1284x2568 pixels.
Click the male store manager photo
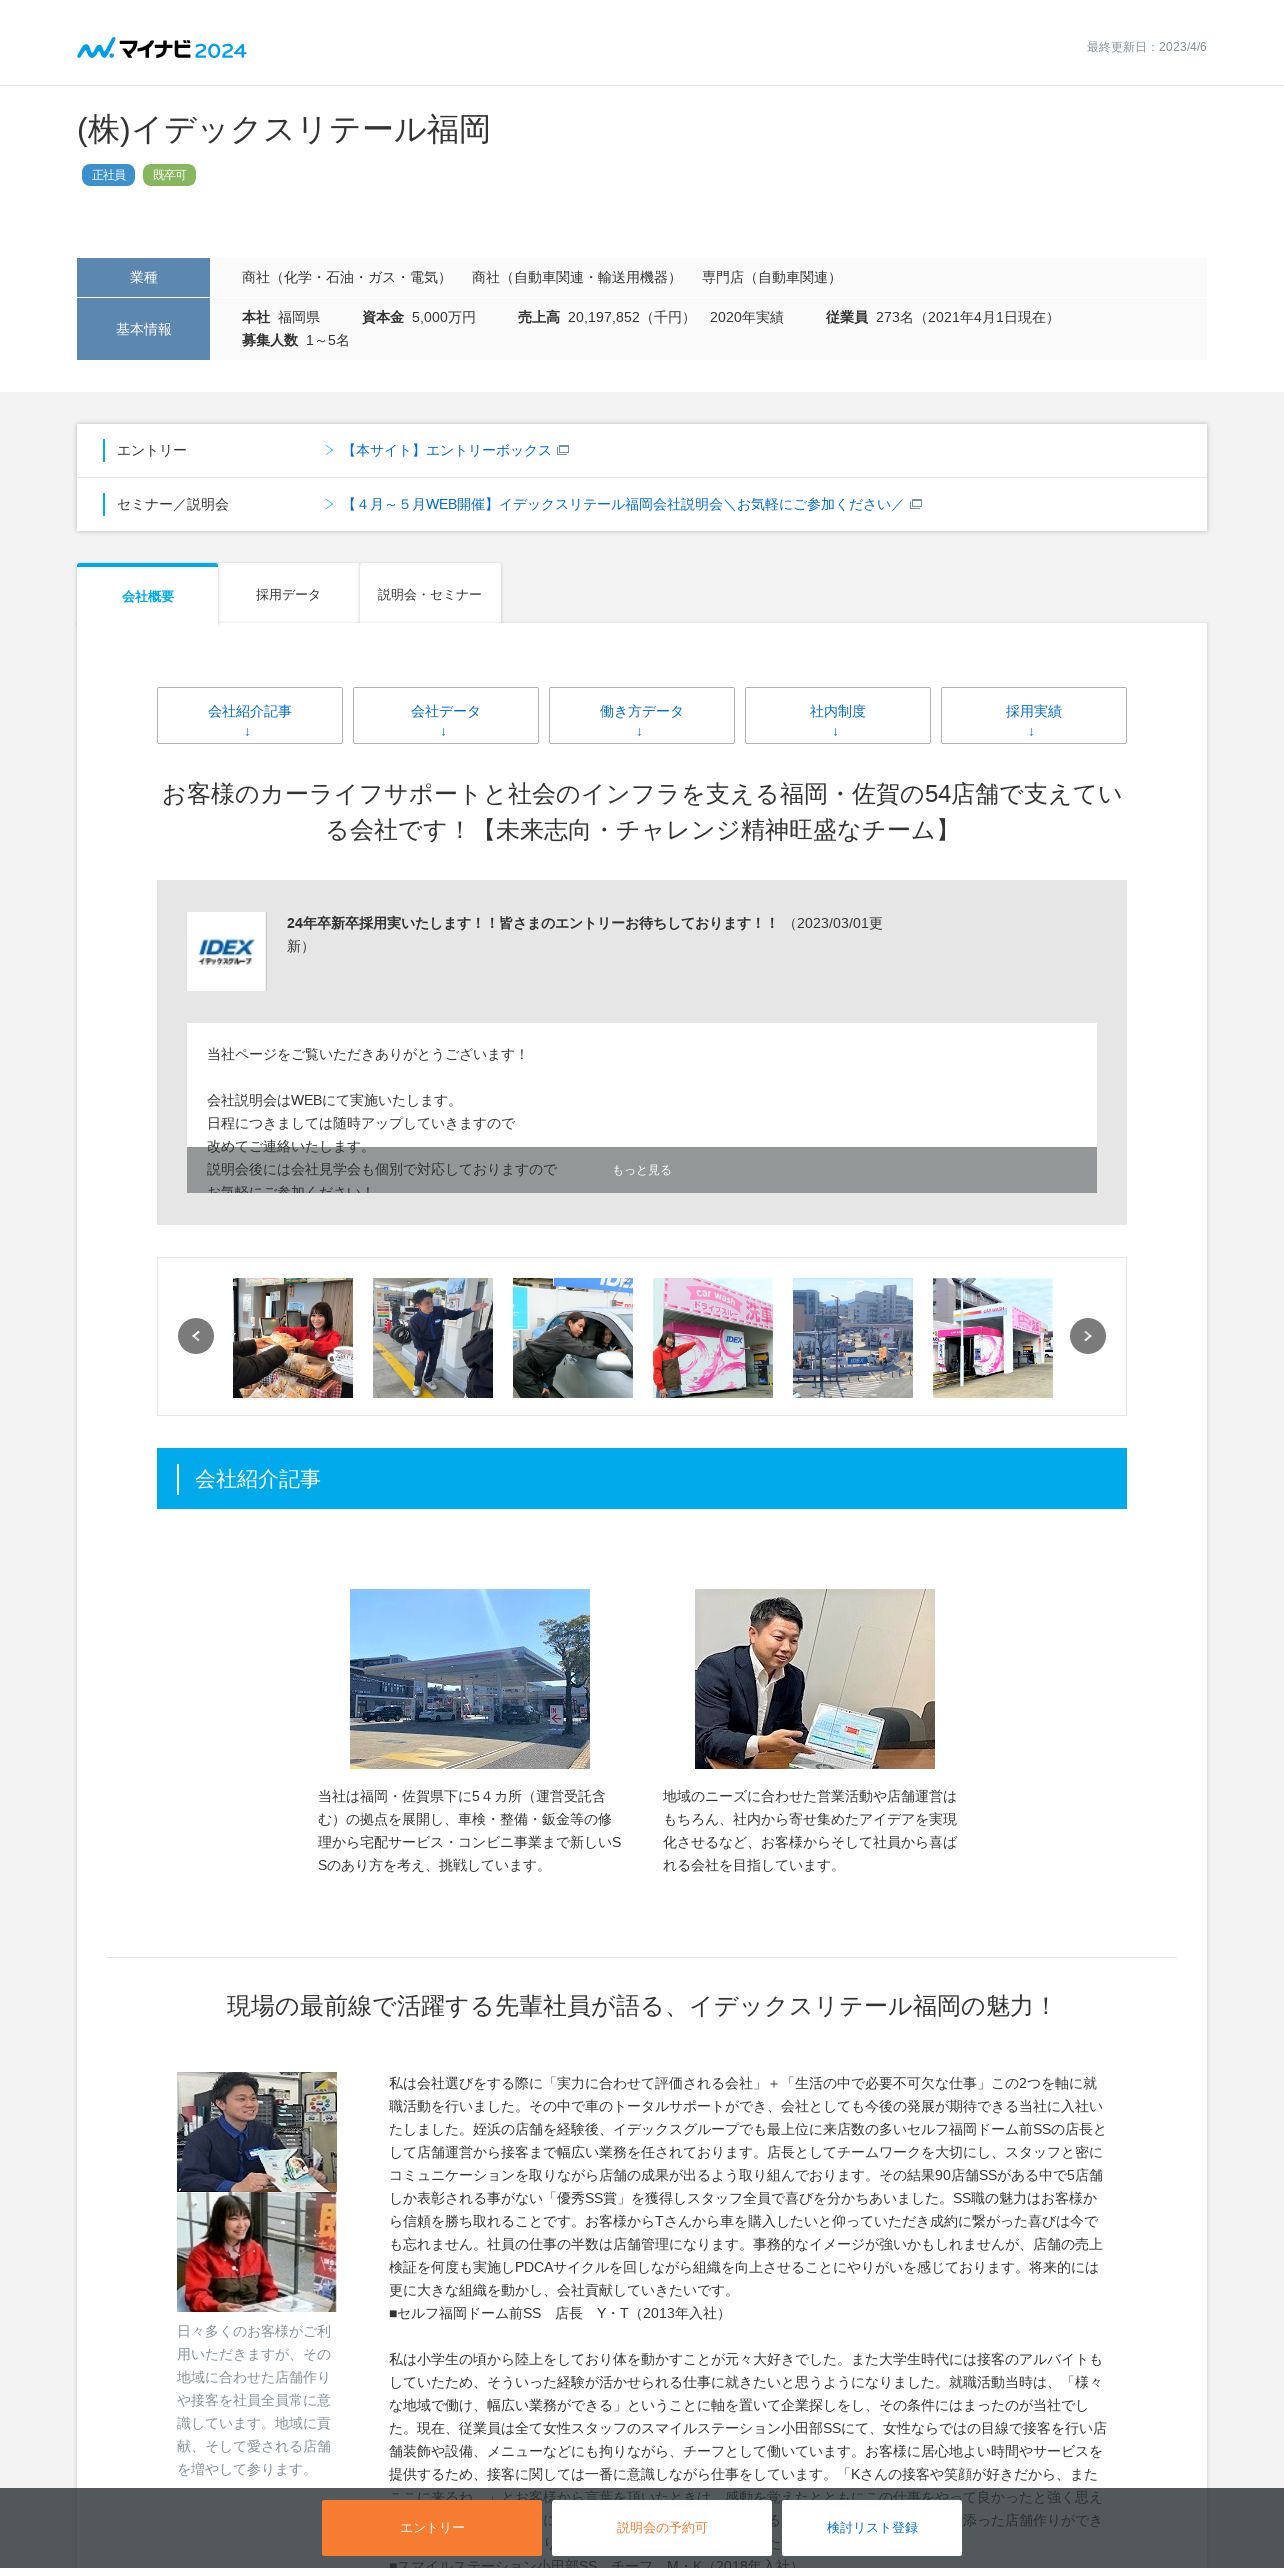tap(257, 2132)
